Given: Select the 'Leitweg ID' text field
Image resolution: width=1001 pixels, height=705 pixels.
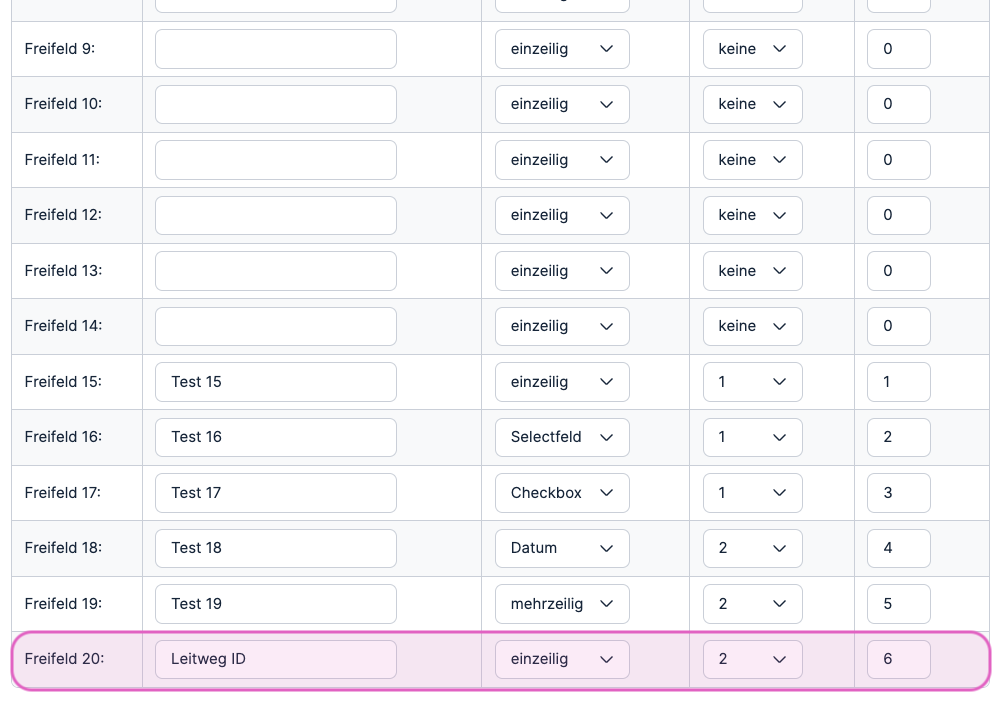Looking at the screenshot, I should [x=276, y=659].
